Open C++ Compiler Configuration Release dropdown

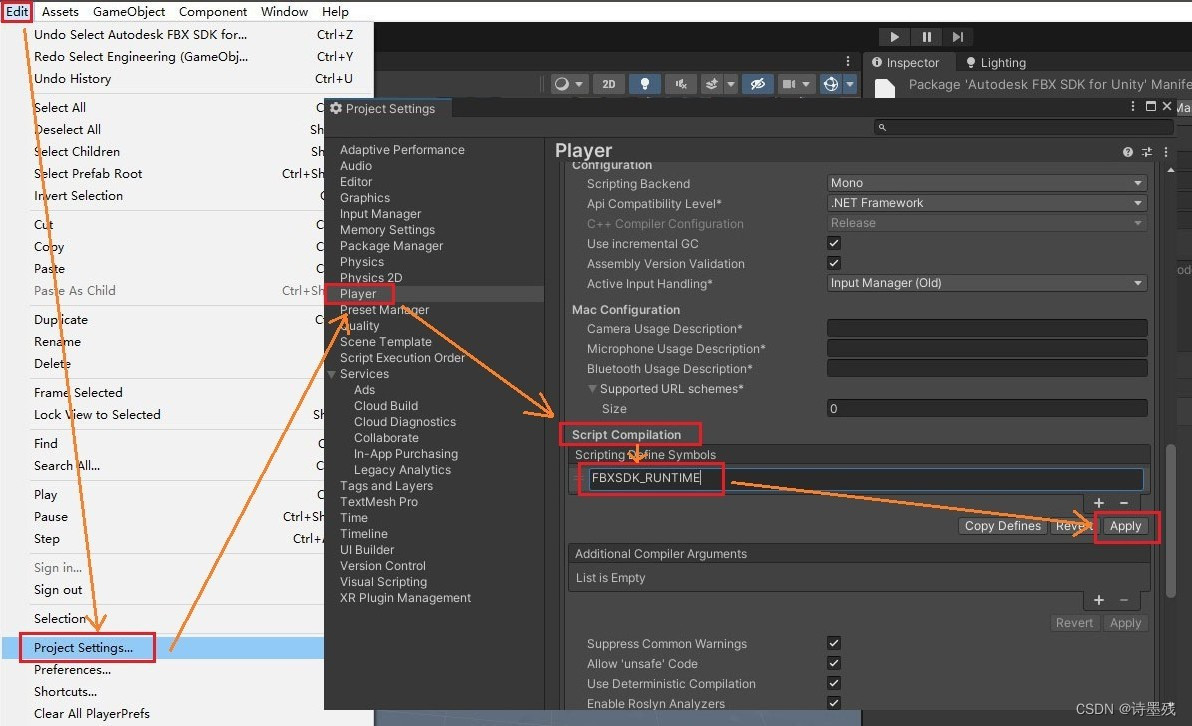(987, 223)
